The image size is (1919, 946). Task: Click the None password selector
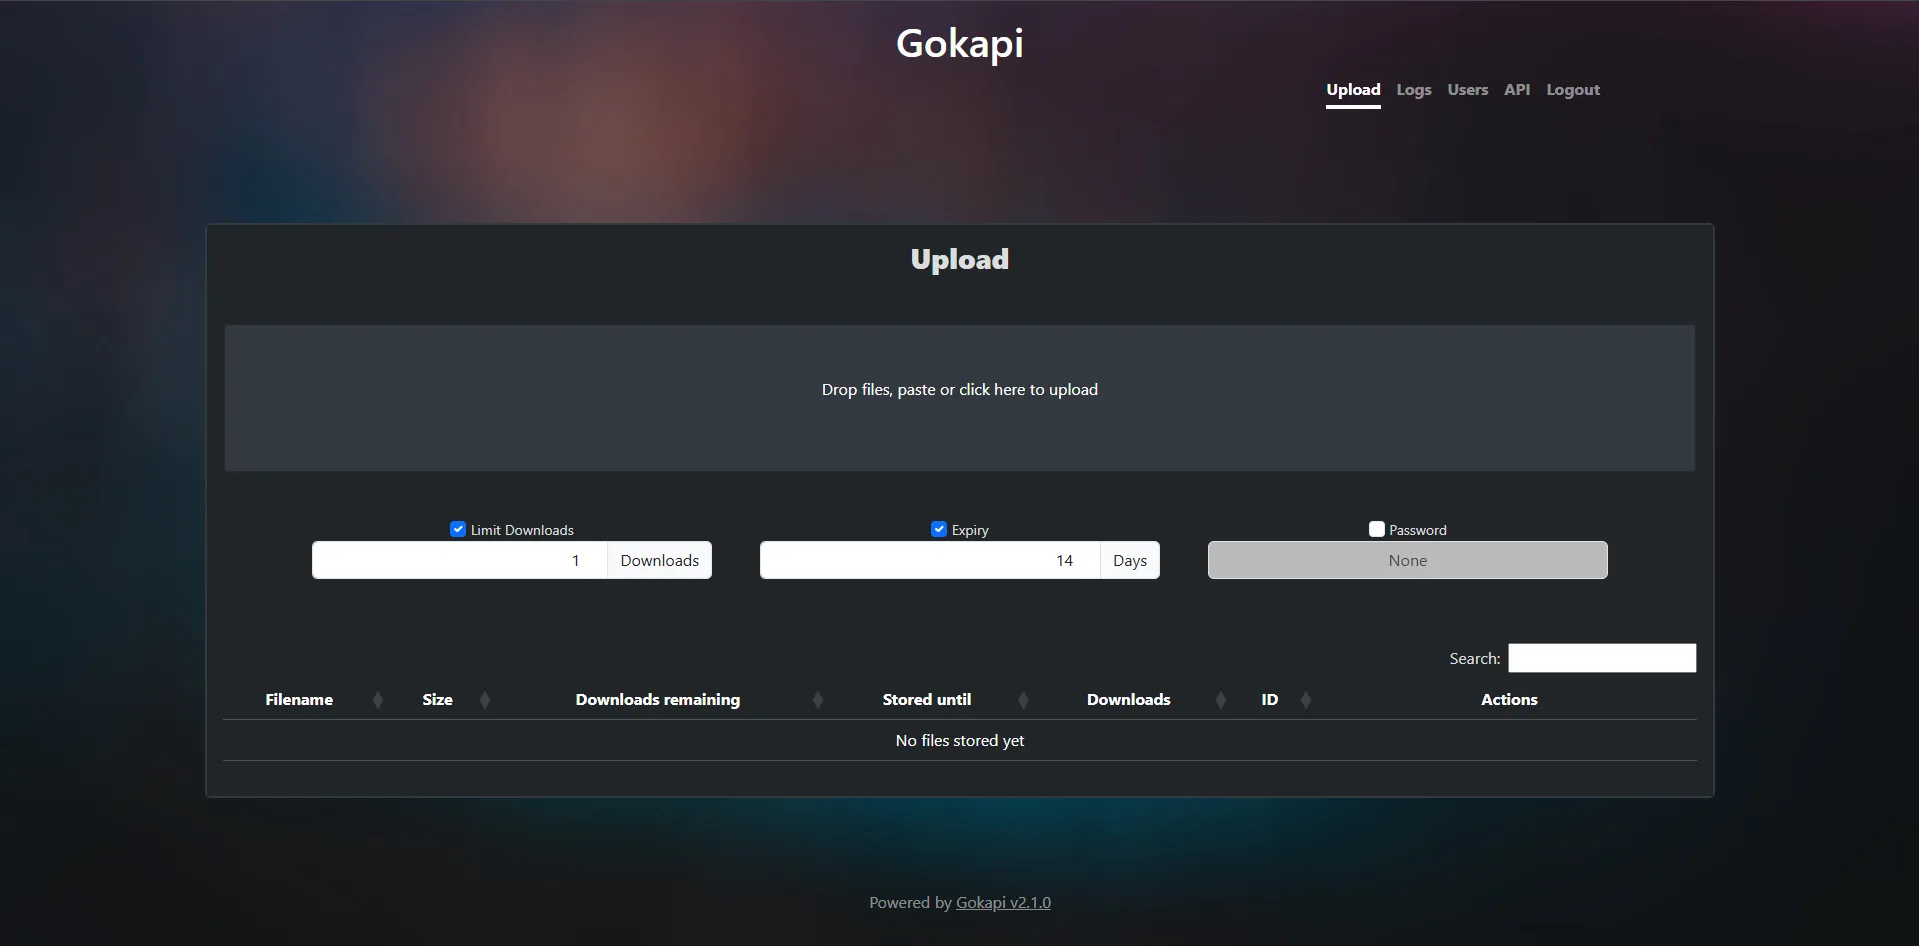1406,560
